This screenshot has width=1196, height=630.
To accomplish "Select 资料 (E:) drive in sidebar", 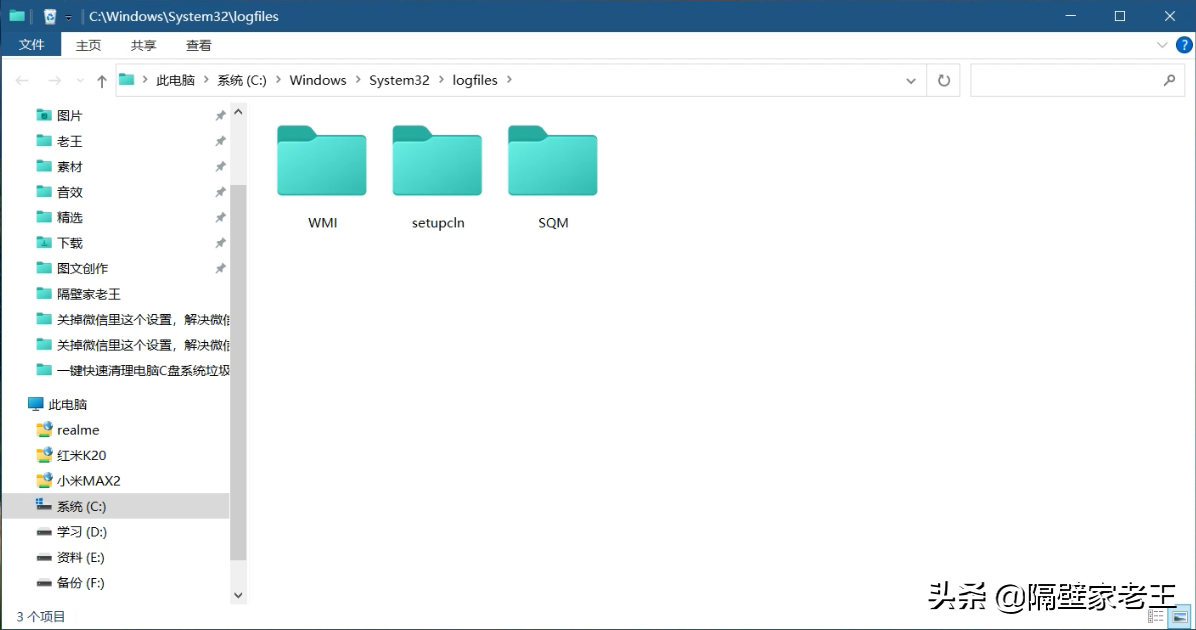I will tap(80, 558).
